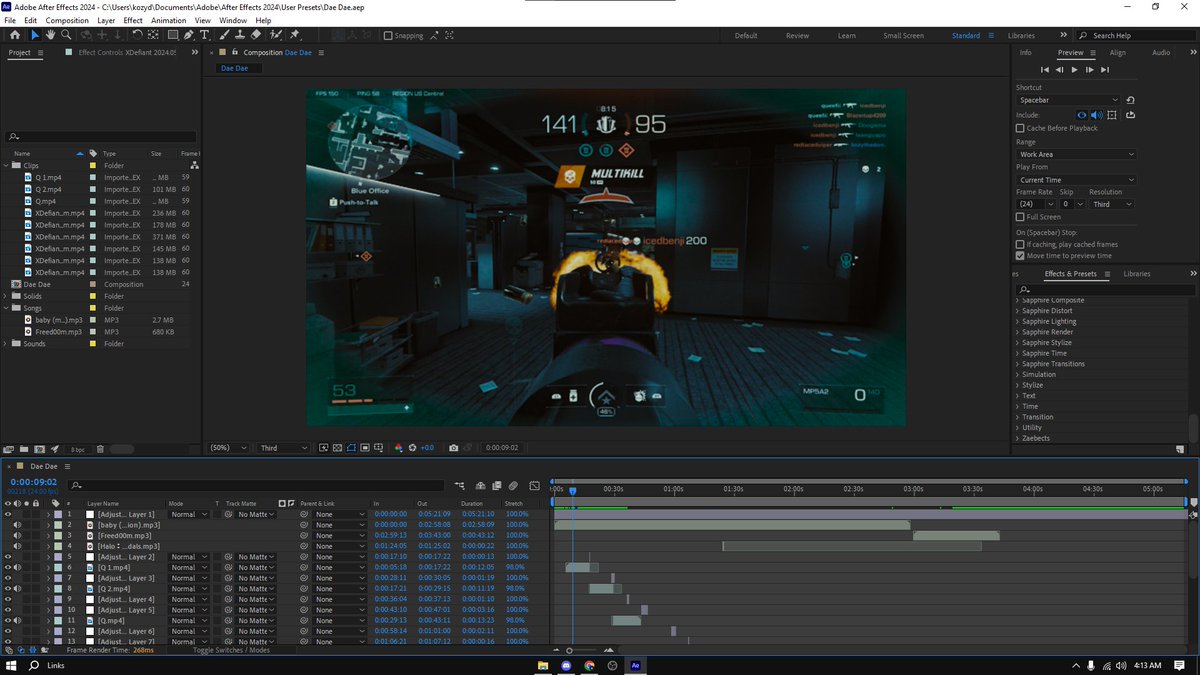This screenshot has height=675, width=1200.
Task: Click the Home icon in toolbar
Action: 14,35
